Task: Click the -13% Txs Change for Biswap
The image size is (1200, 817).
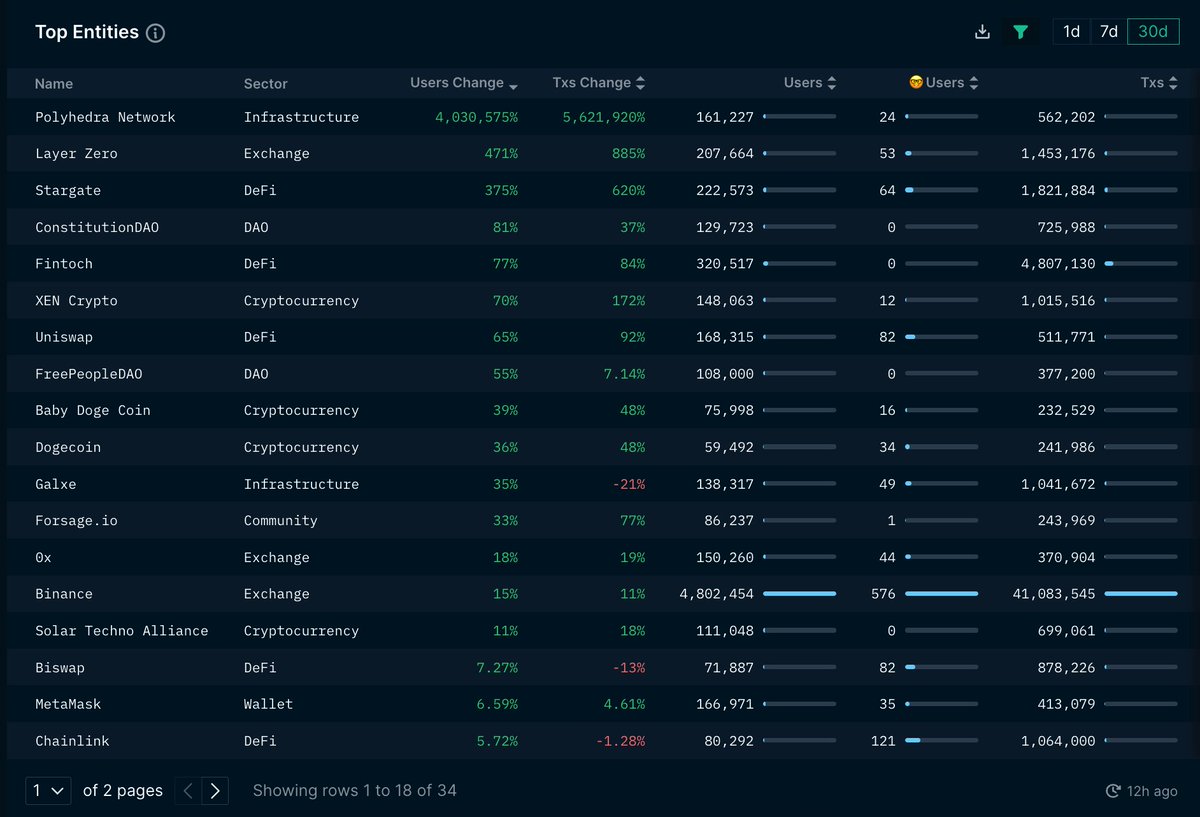Action: [629, 667]
